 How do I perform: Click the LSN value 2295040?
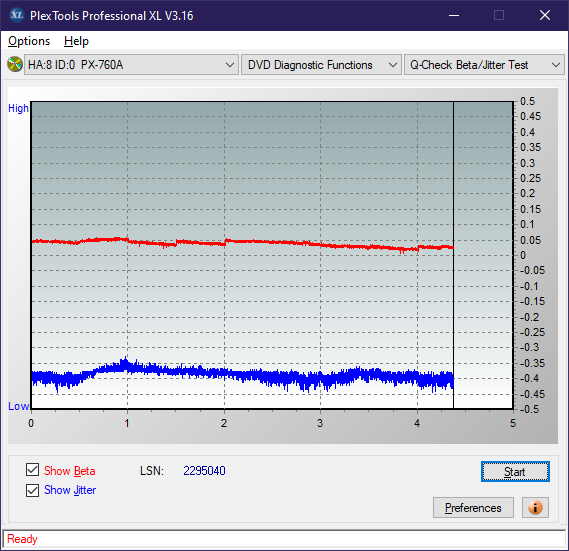tap(204, 471)
